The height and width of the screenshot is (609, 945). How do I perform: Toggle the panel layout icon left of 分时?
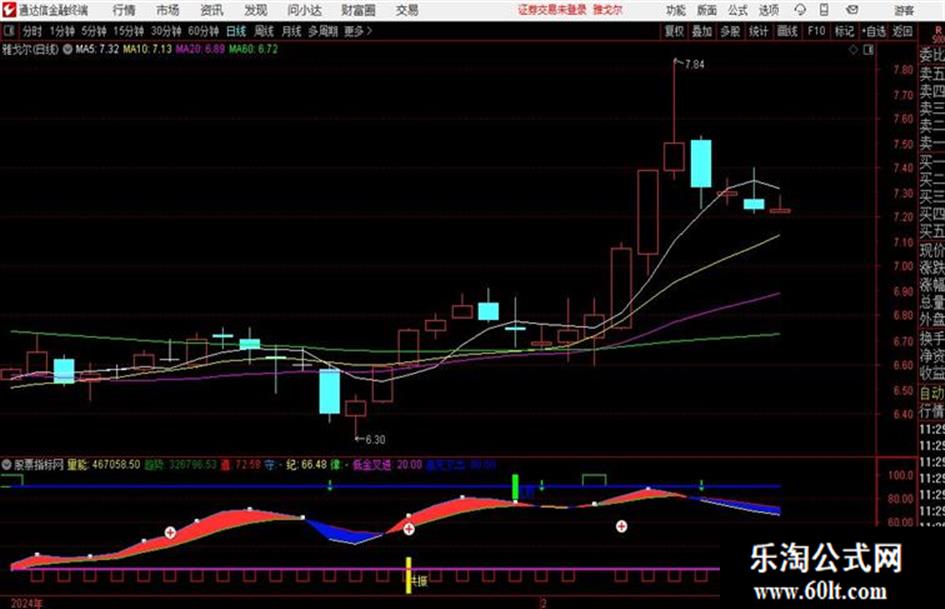(x=8, y=31)
